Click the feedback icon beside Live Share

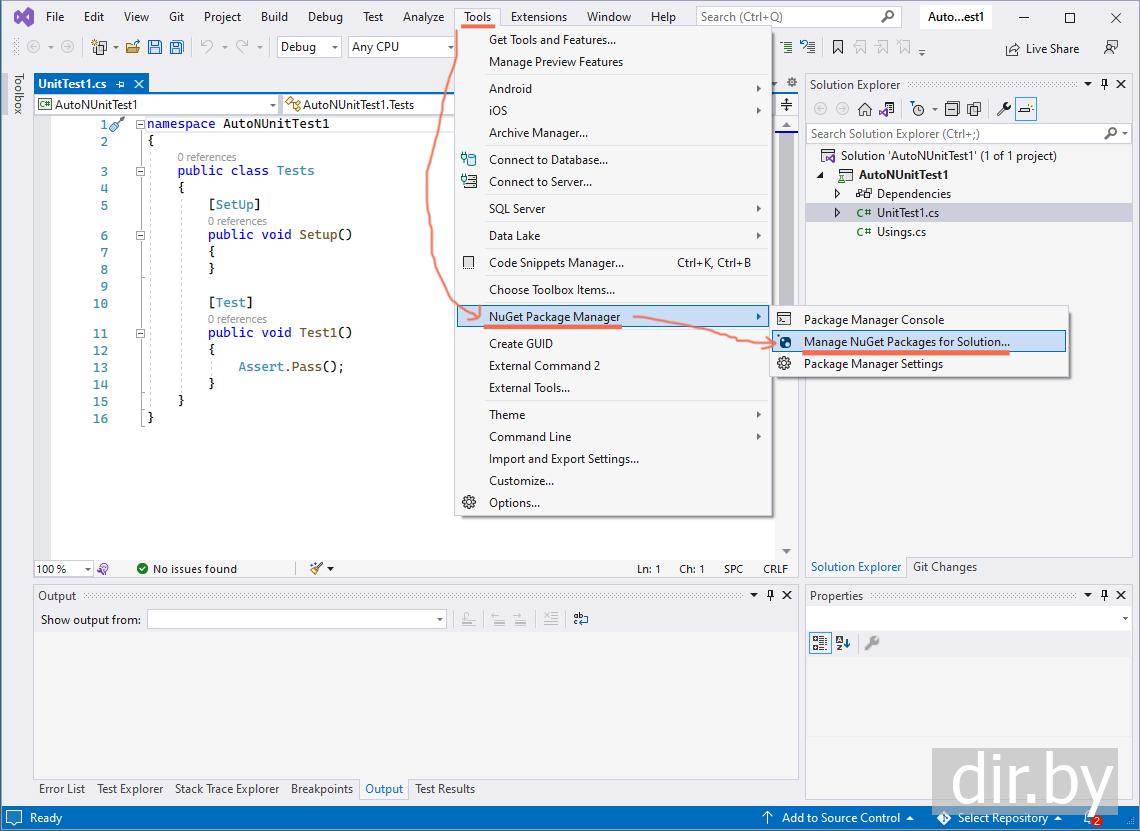point(1111,48)
